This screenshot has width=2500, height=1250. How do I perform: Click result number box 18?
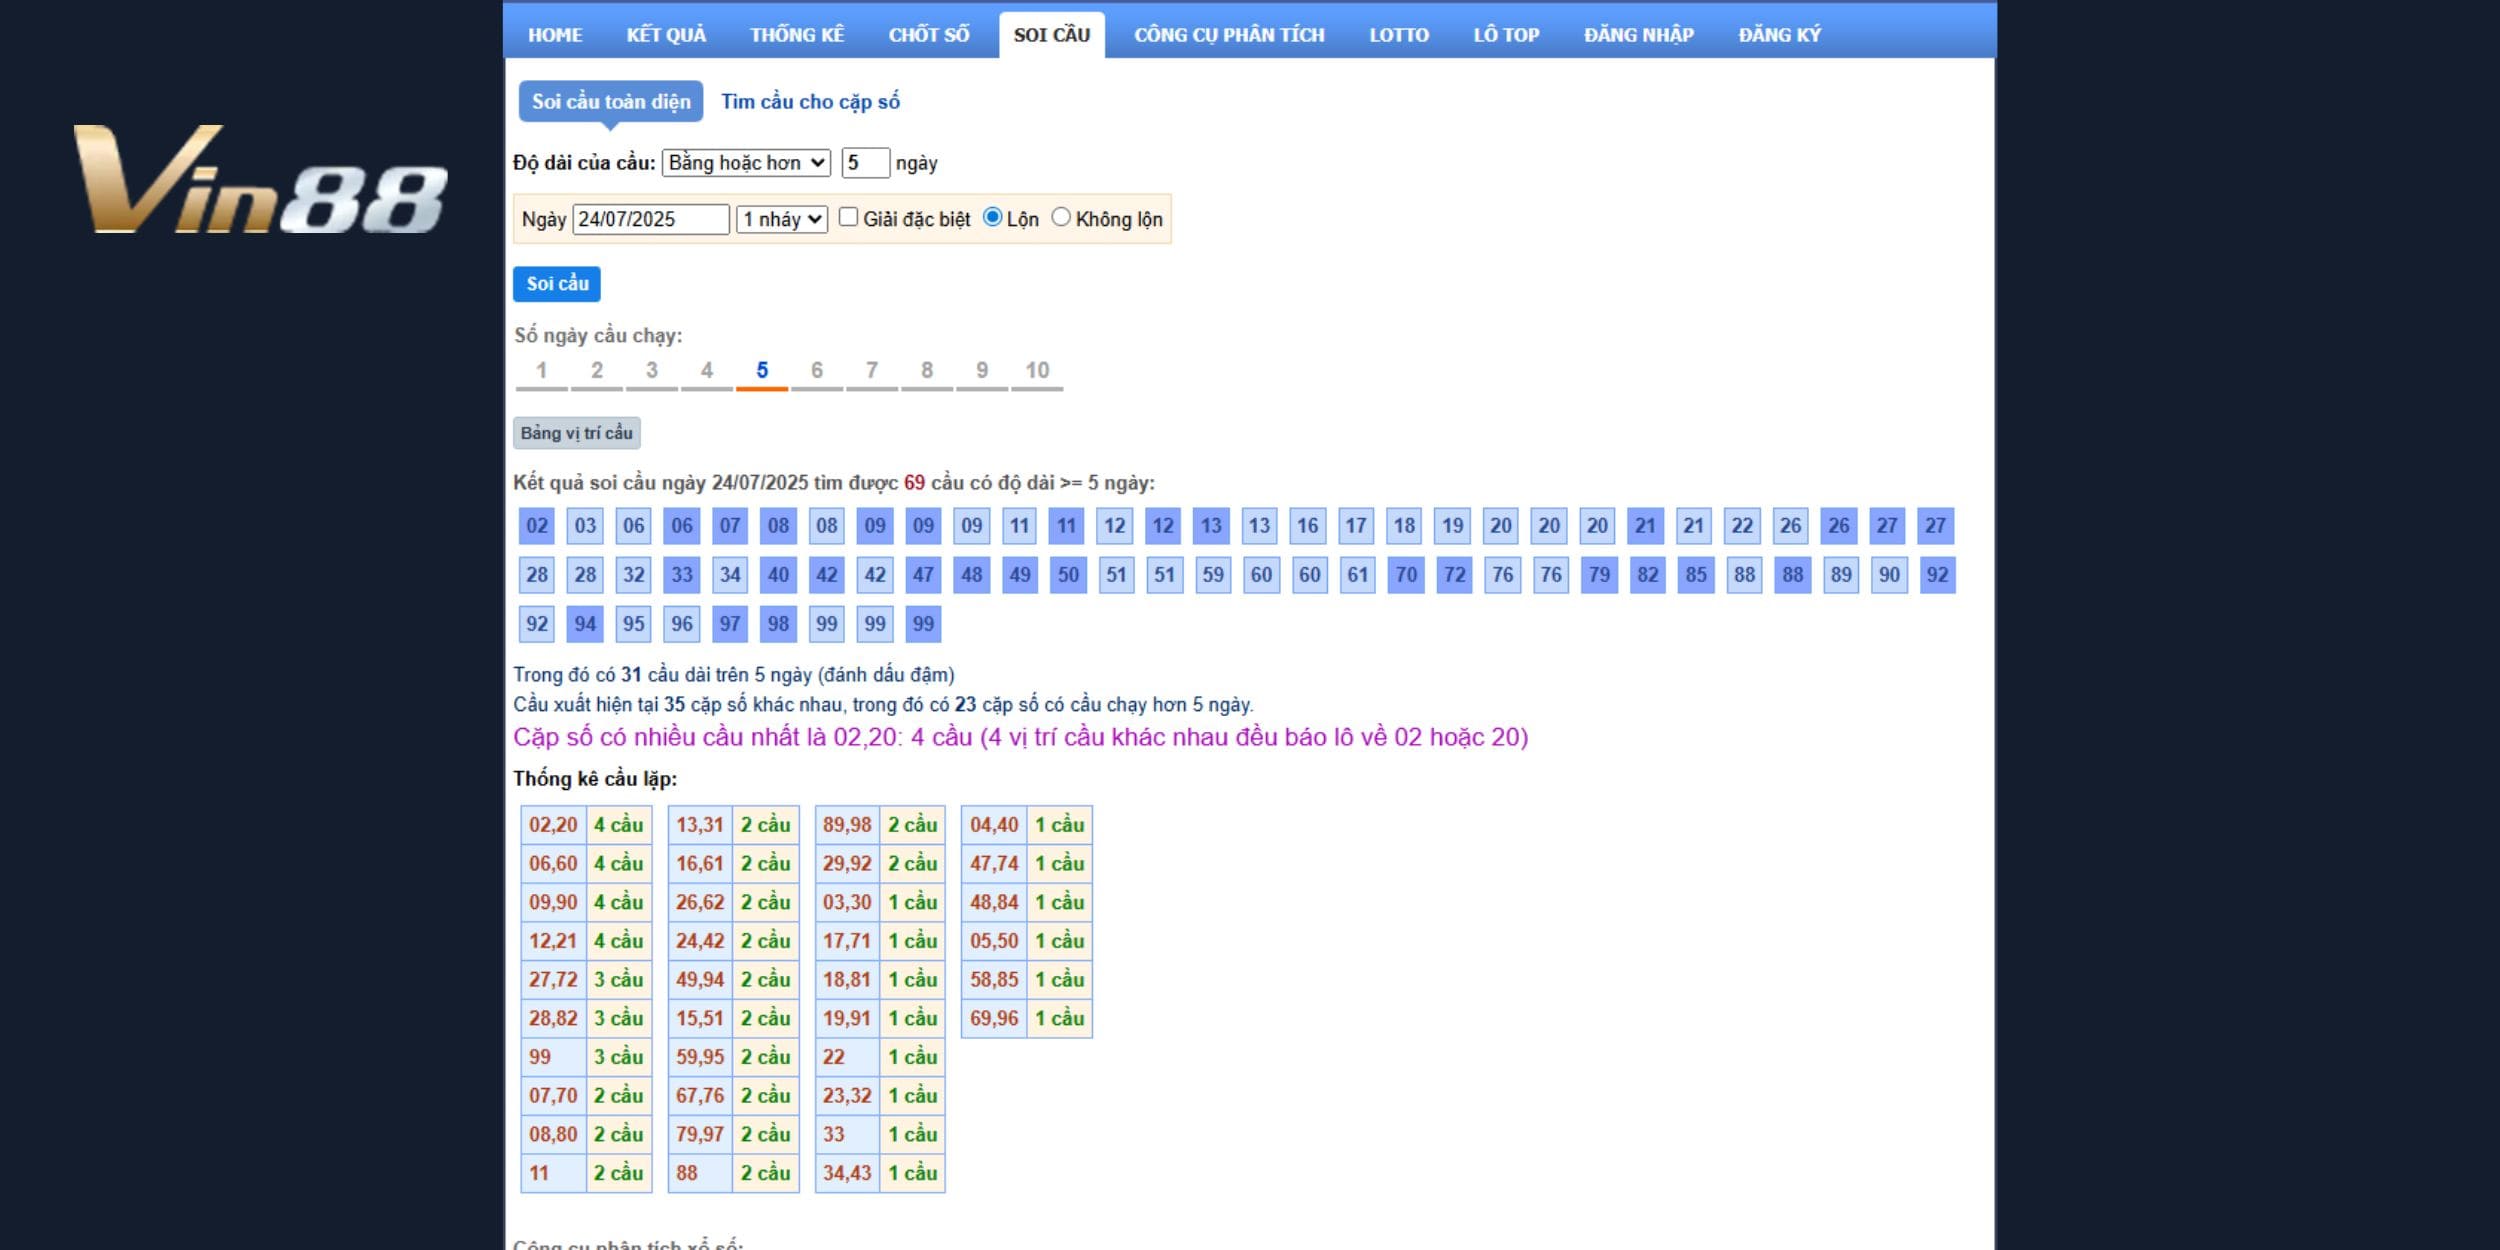click(1404, 526)
